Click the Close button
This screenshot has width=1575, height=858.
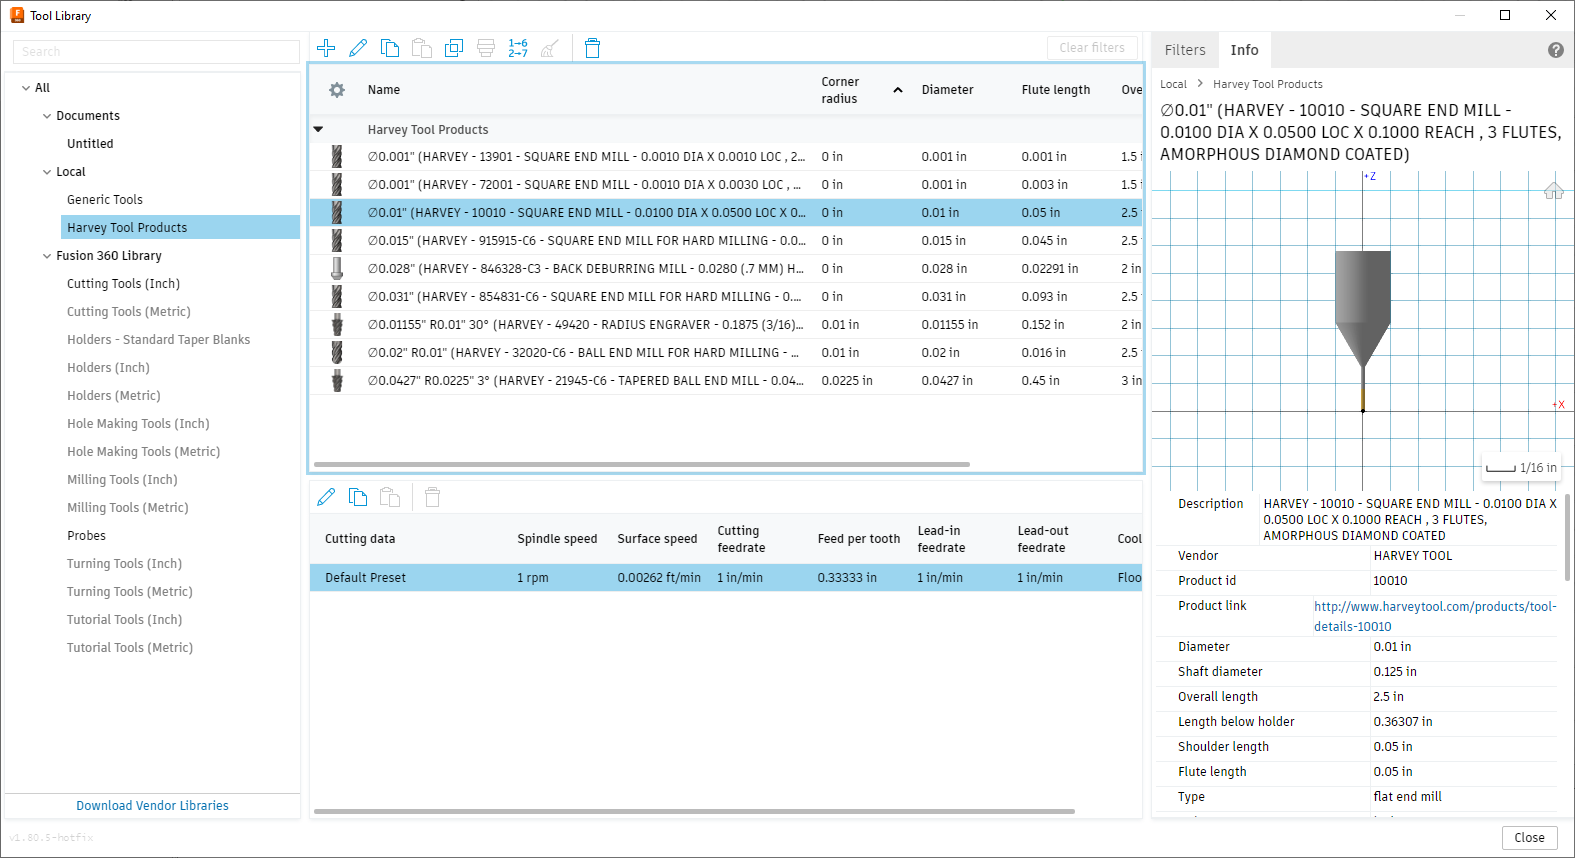[1529, 838]
